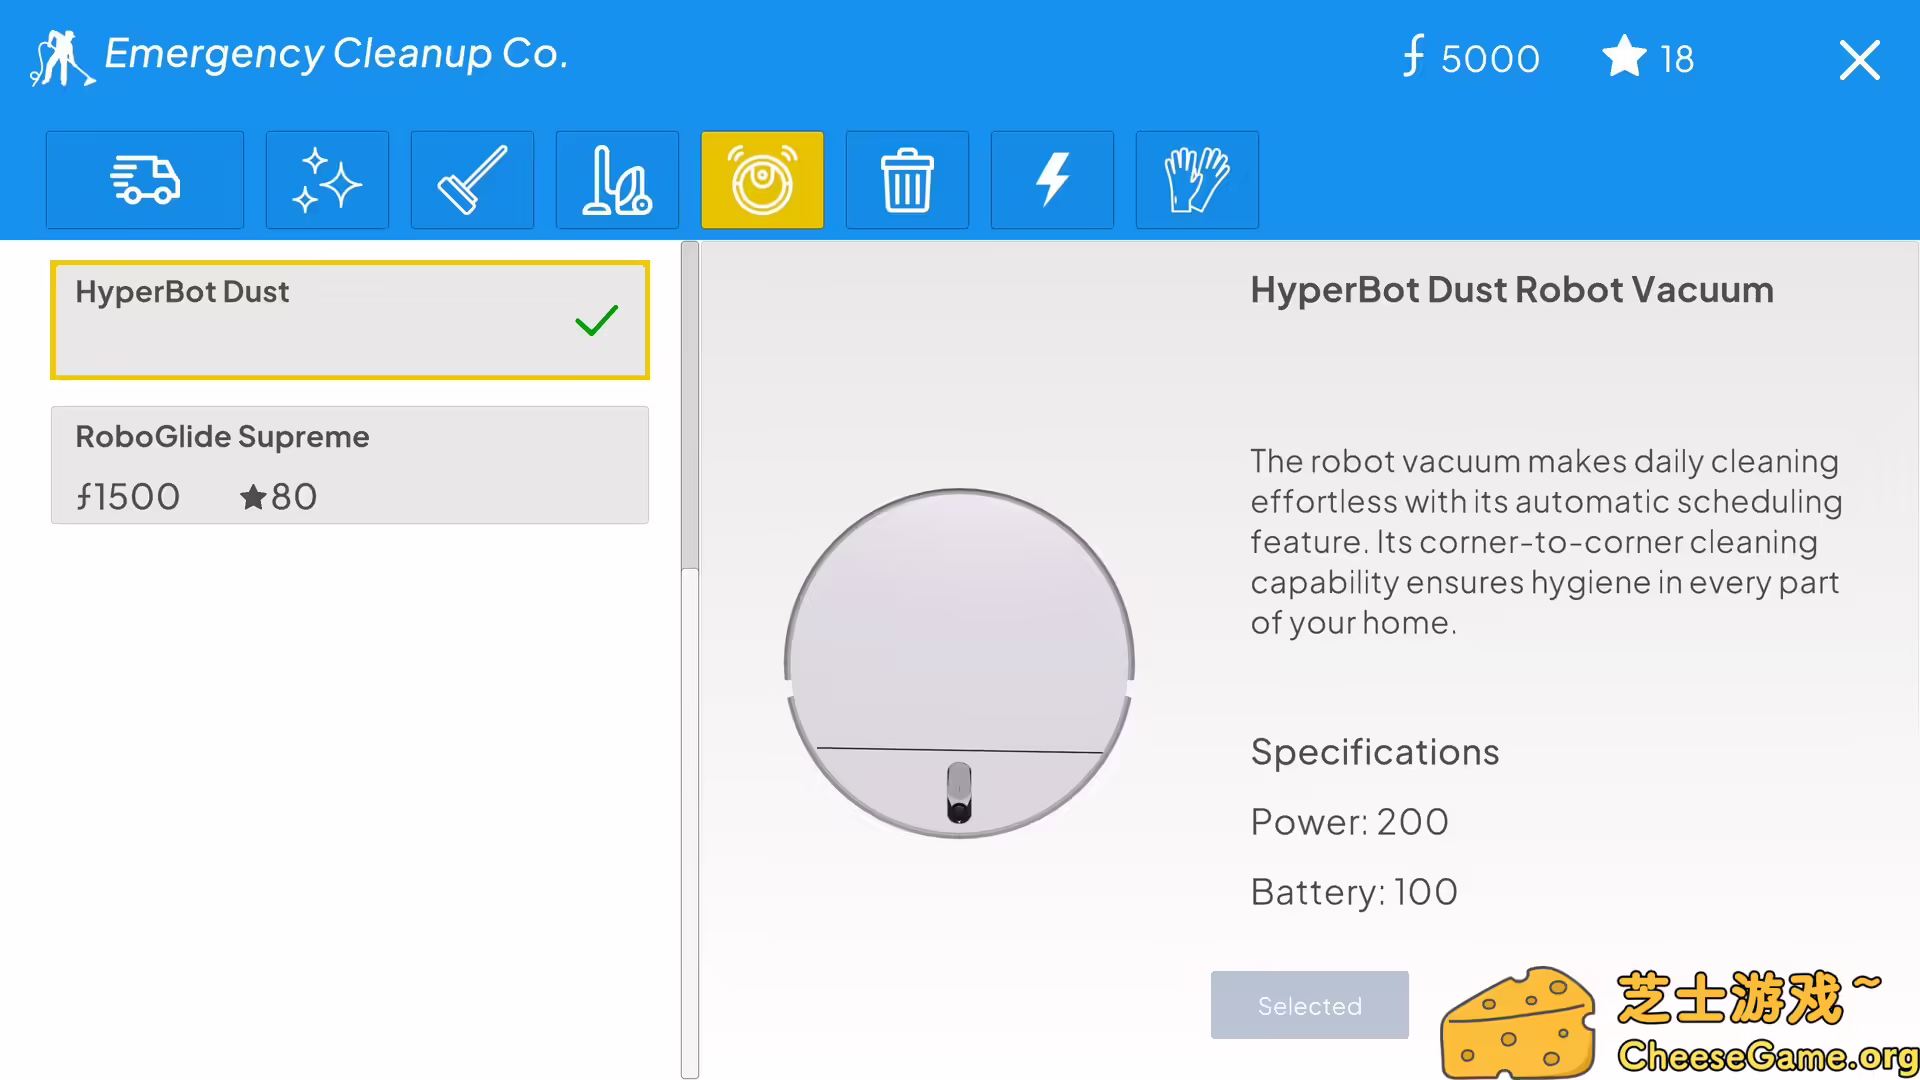Open the mop tools category
Screen dimensions: 1920x1080
tap(472, 180)
